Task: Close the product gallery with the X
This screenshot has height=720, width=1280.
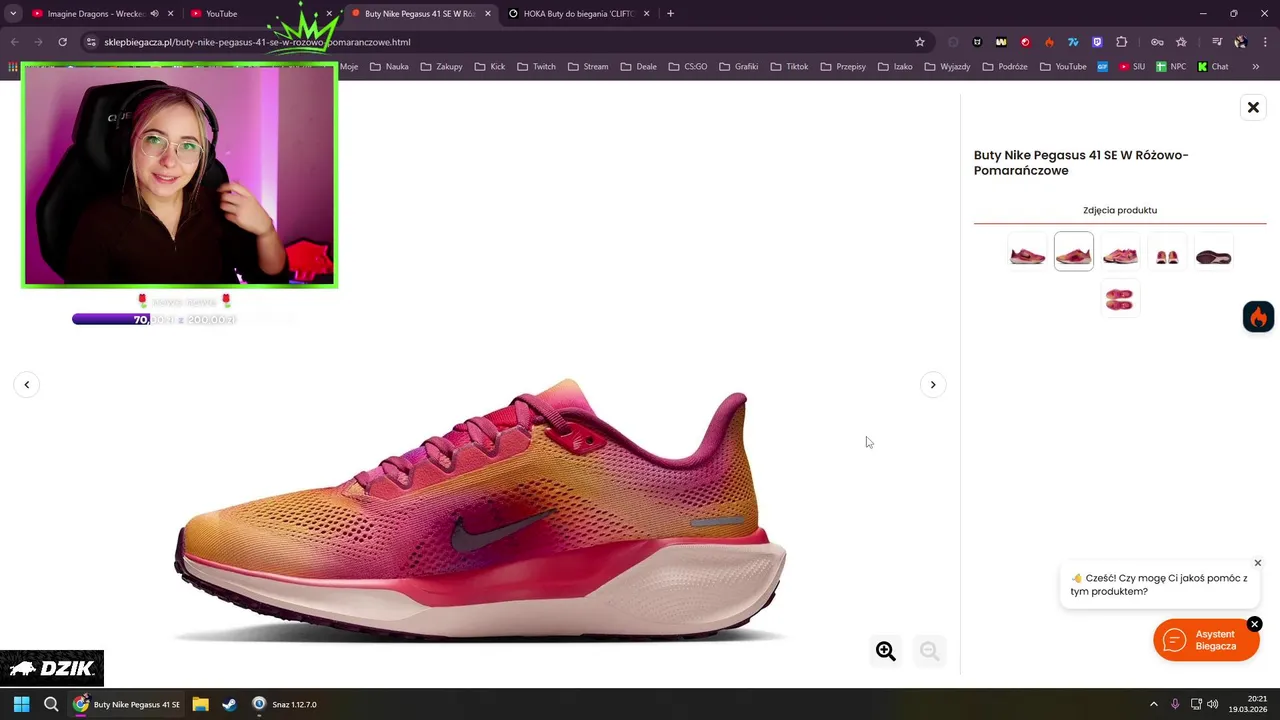Action: pyautogui.click(x=1253, y=107)
